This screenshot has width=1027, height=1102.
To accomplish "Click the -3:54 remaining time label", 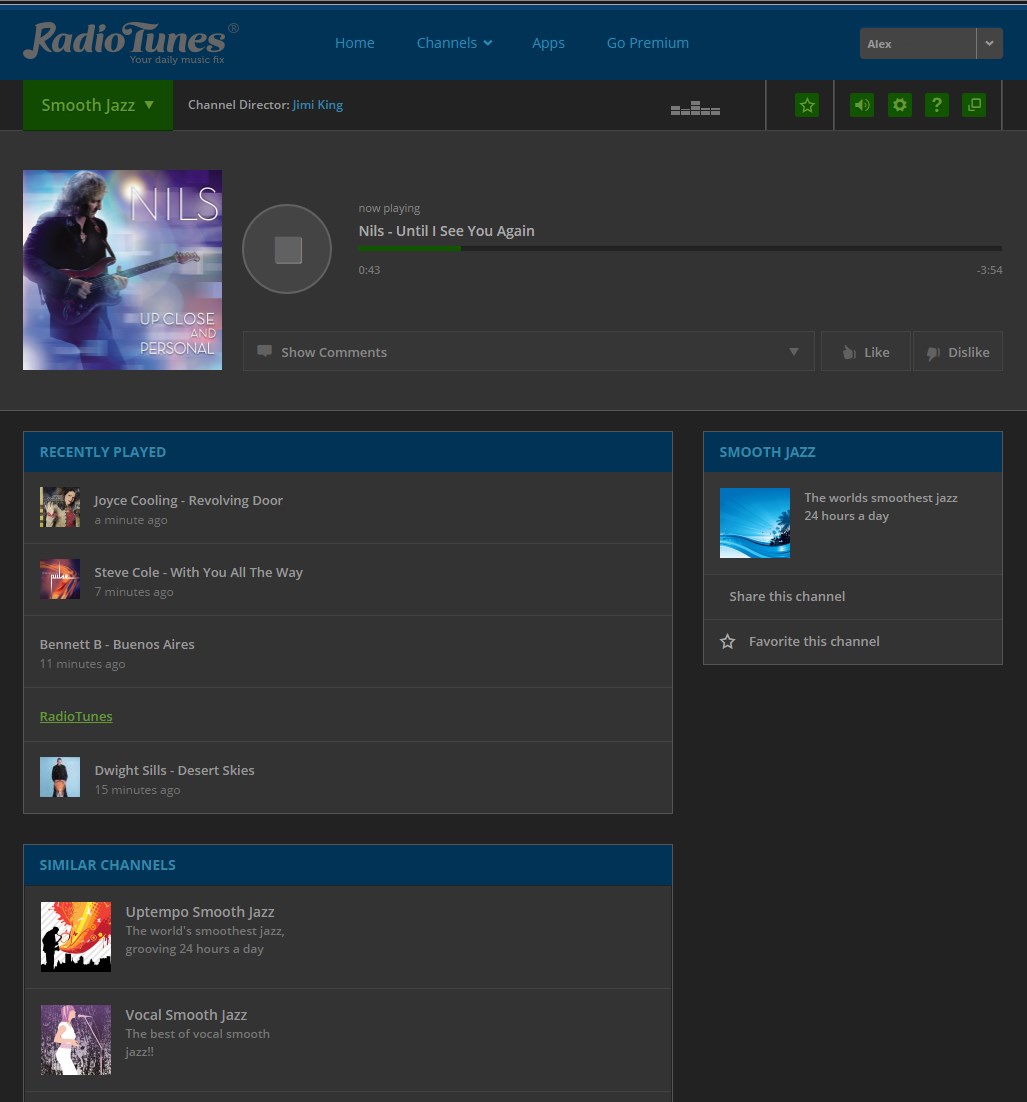I will pyautogui.click(x=989, y=270).
